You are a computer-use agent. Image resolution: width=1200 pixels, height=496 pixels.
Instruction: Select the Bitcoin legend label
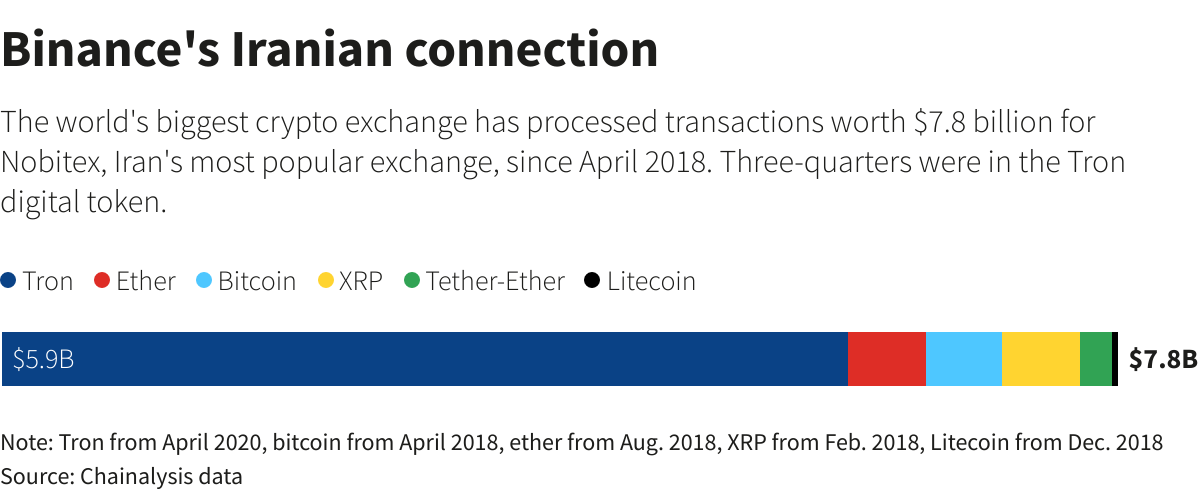pyautogui.click(x=257, y=281)
